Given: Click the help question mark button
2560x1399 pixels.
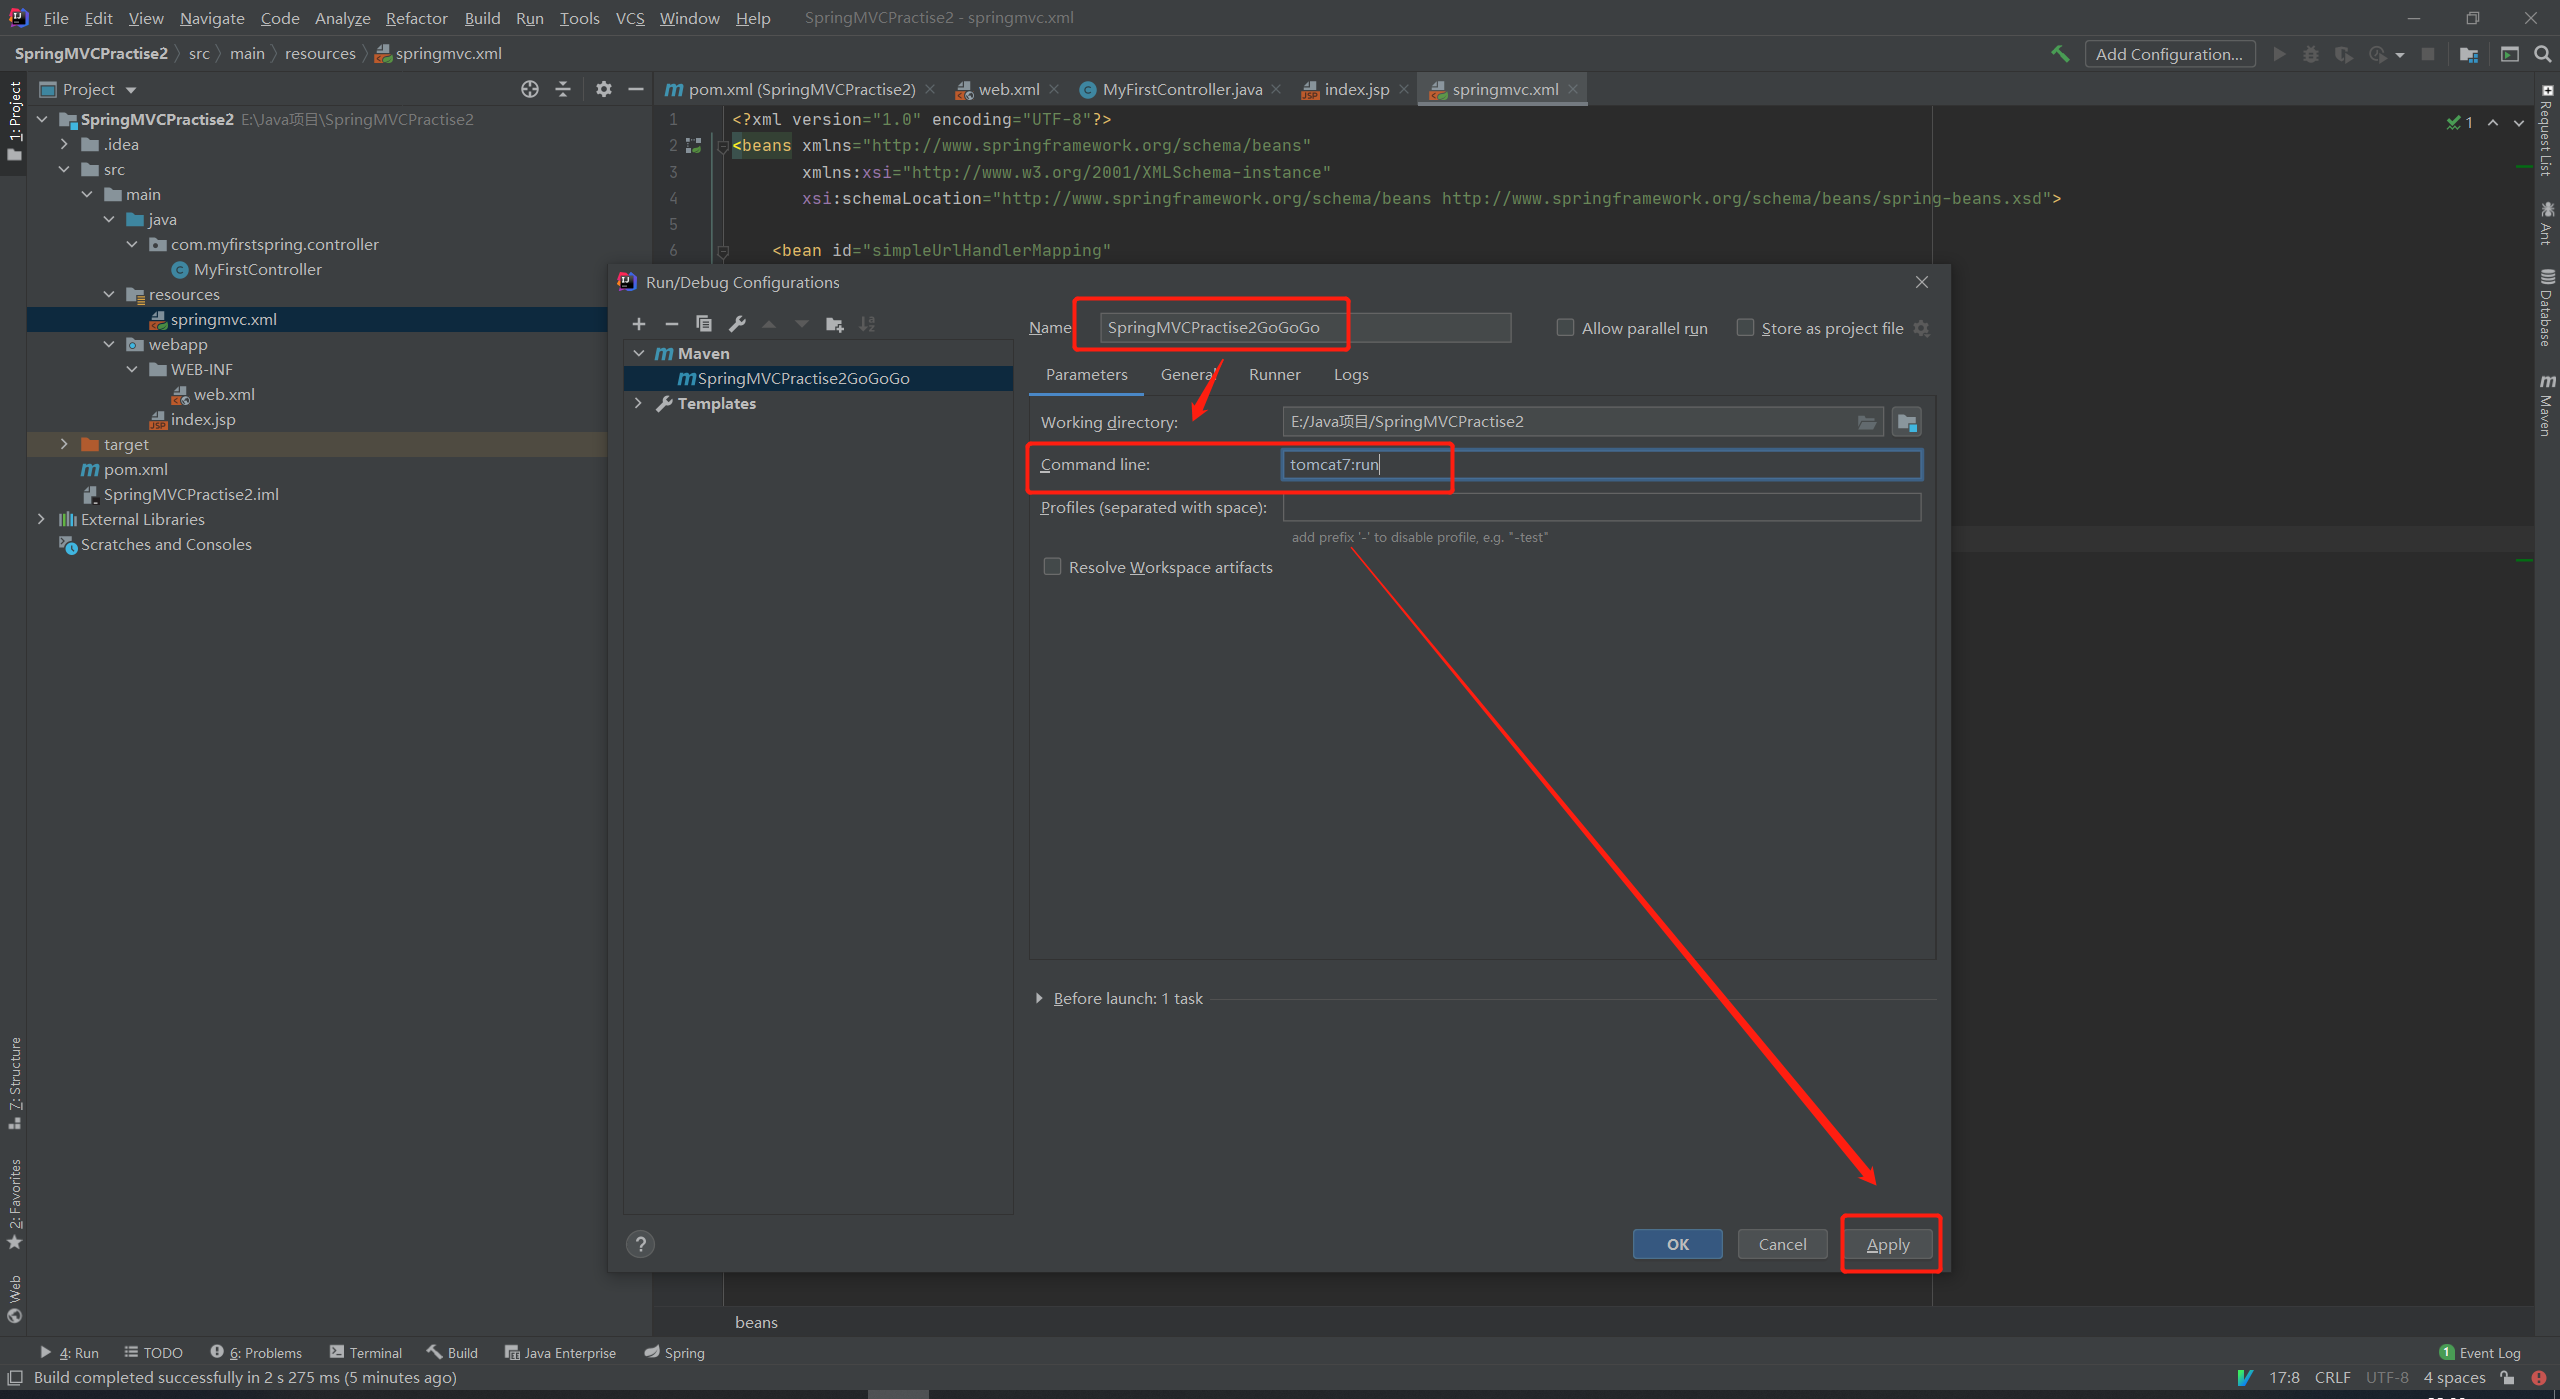Looking at the screenshot, I should (x=640, y=1244).
